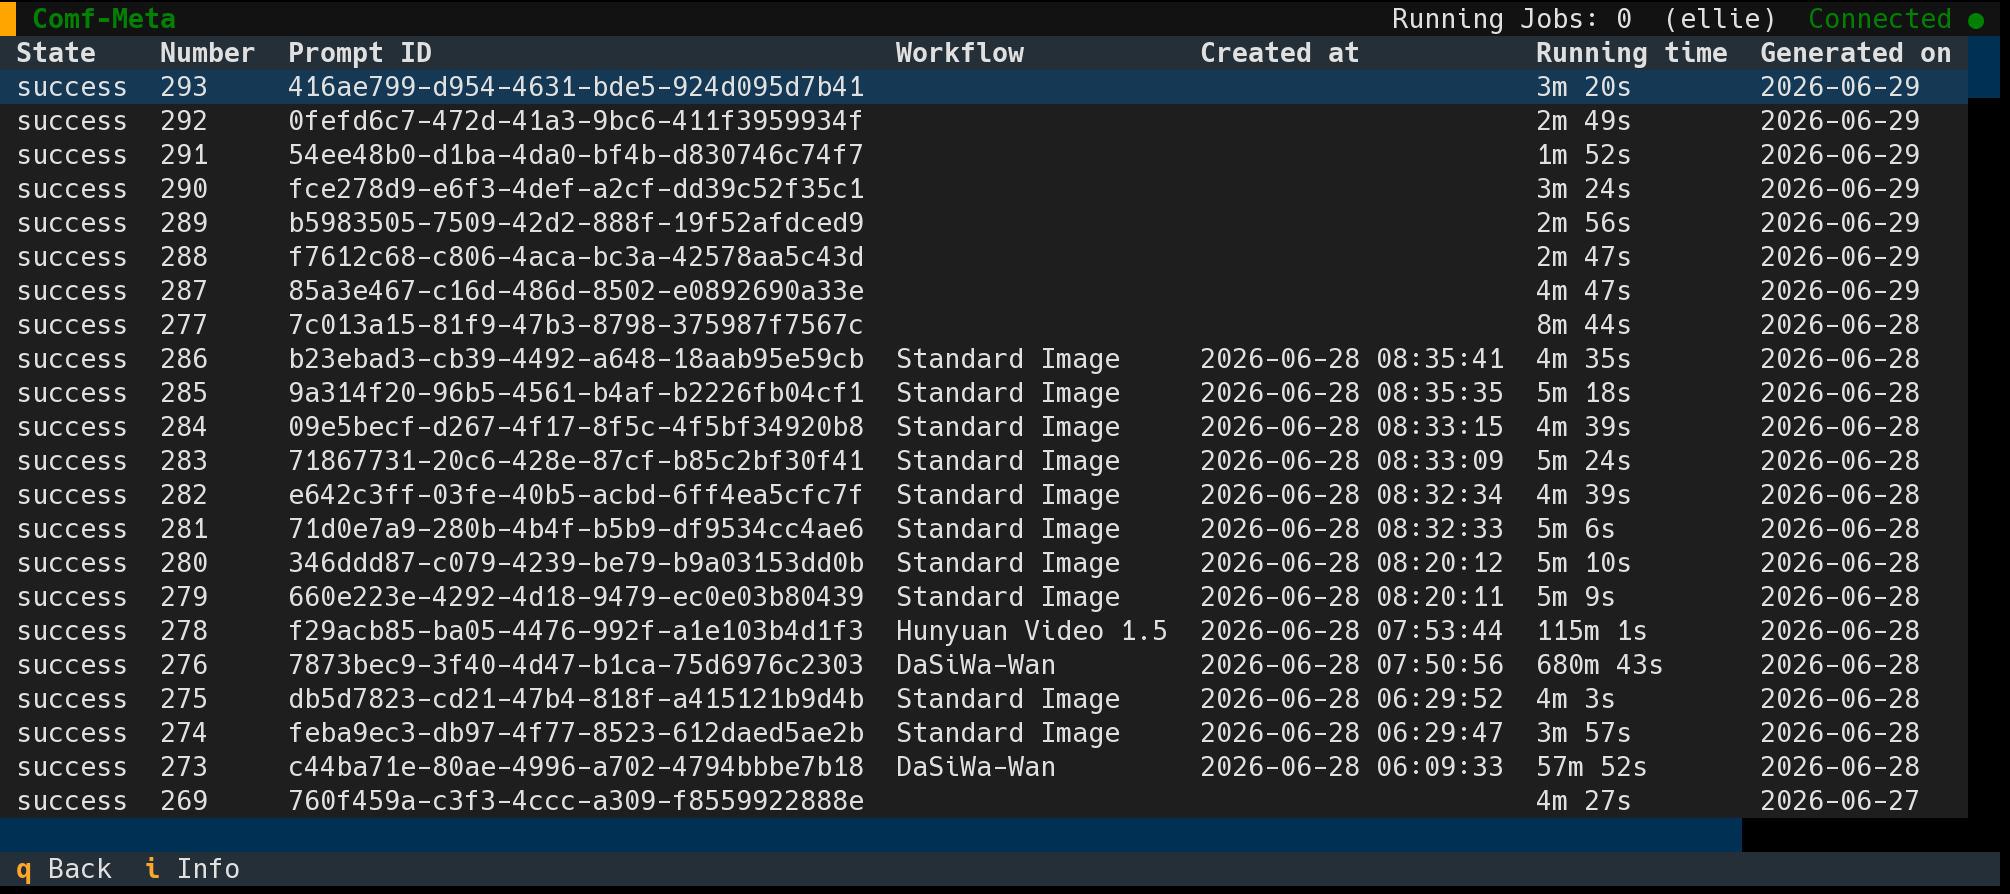Click the success state for job 269
Image resolution: width=2010 pixels, height=894 pixels.
click(72, 801)
